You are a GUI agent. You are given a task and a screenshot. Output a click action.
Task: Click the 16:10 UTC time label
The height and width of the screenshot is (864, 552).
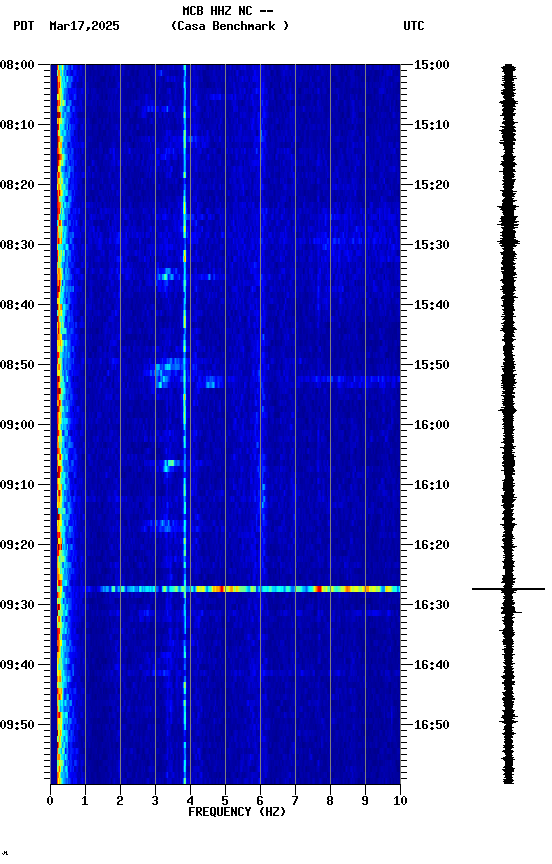[x=432, y=485]
